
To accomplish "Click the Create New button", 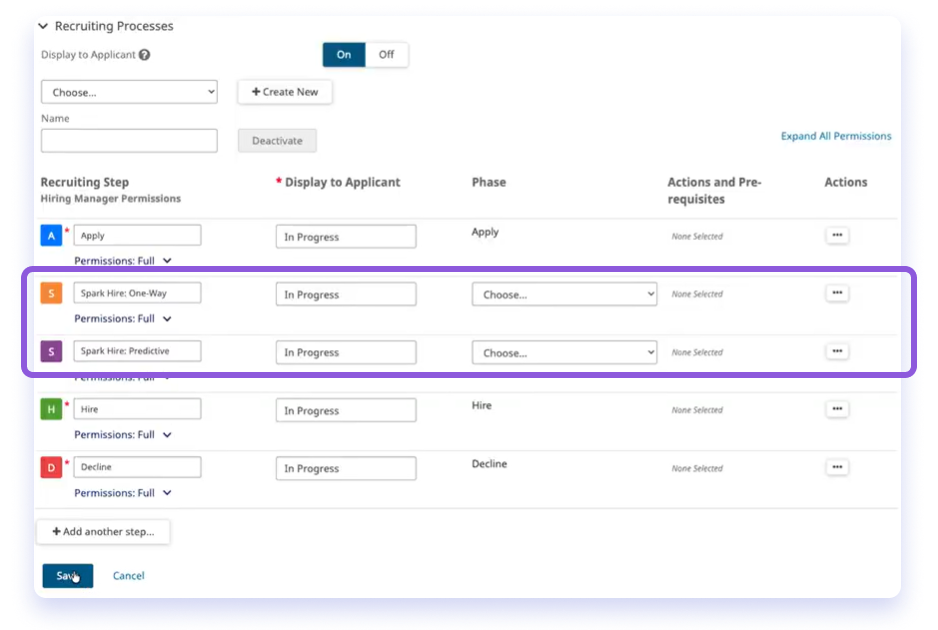I will click(x=284, y=91).
